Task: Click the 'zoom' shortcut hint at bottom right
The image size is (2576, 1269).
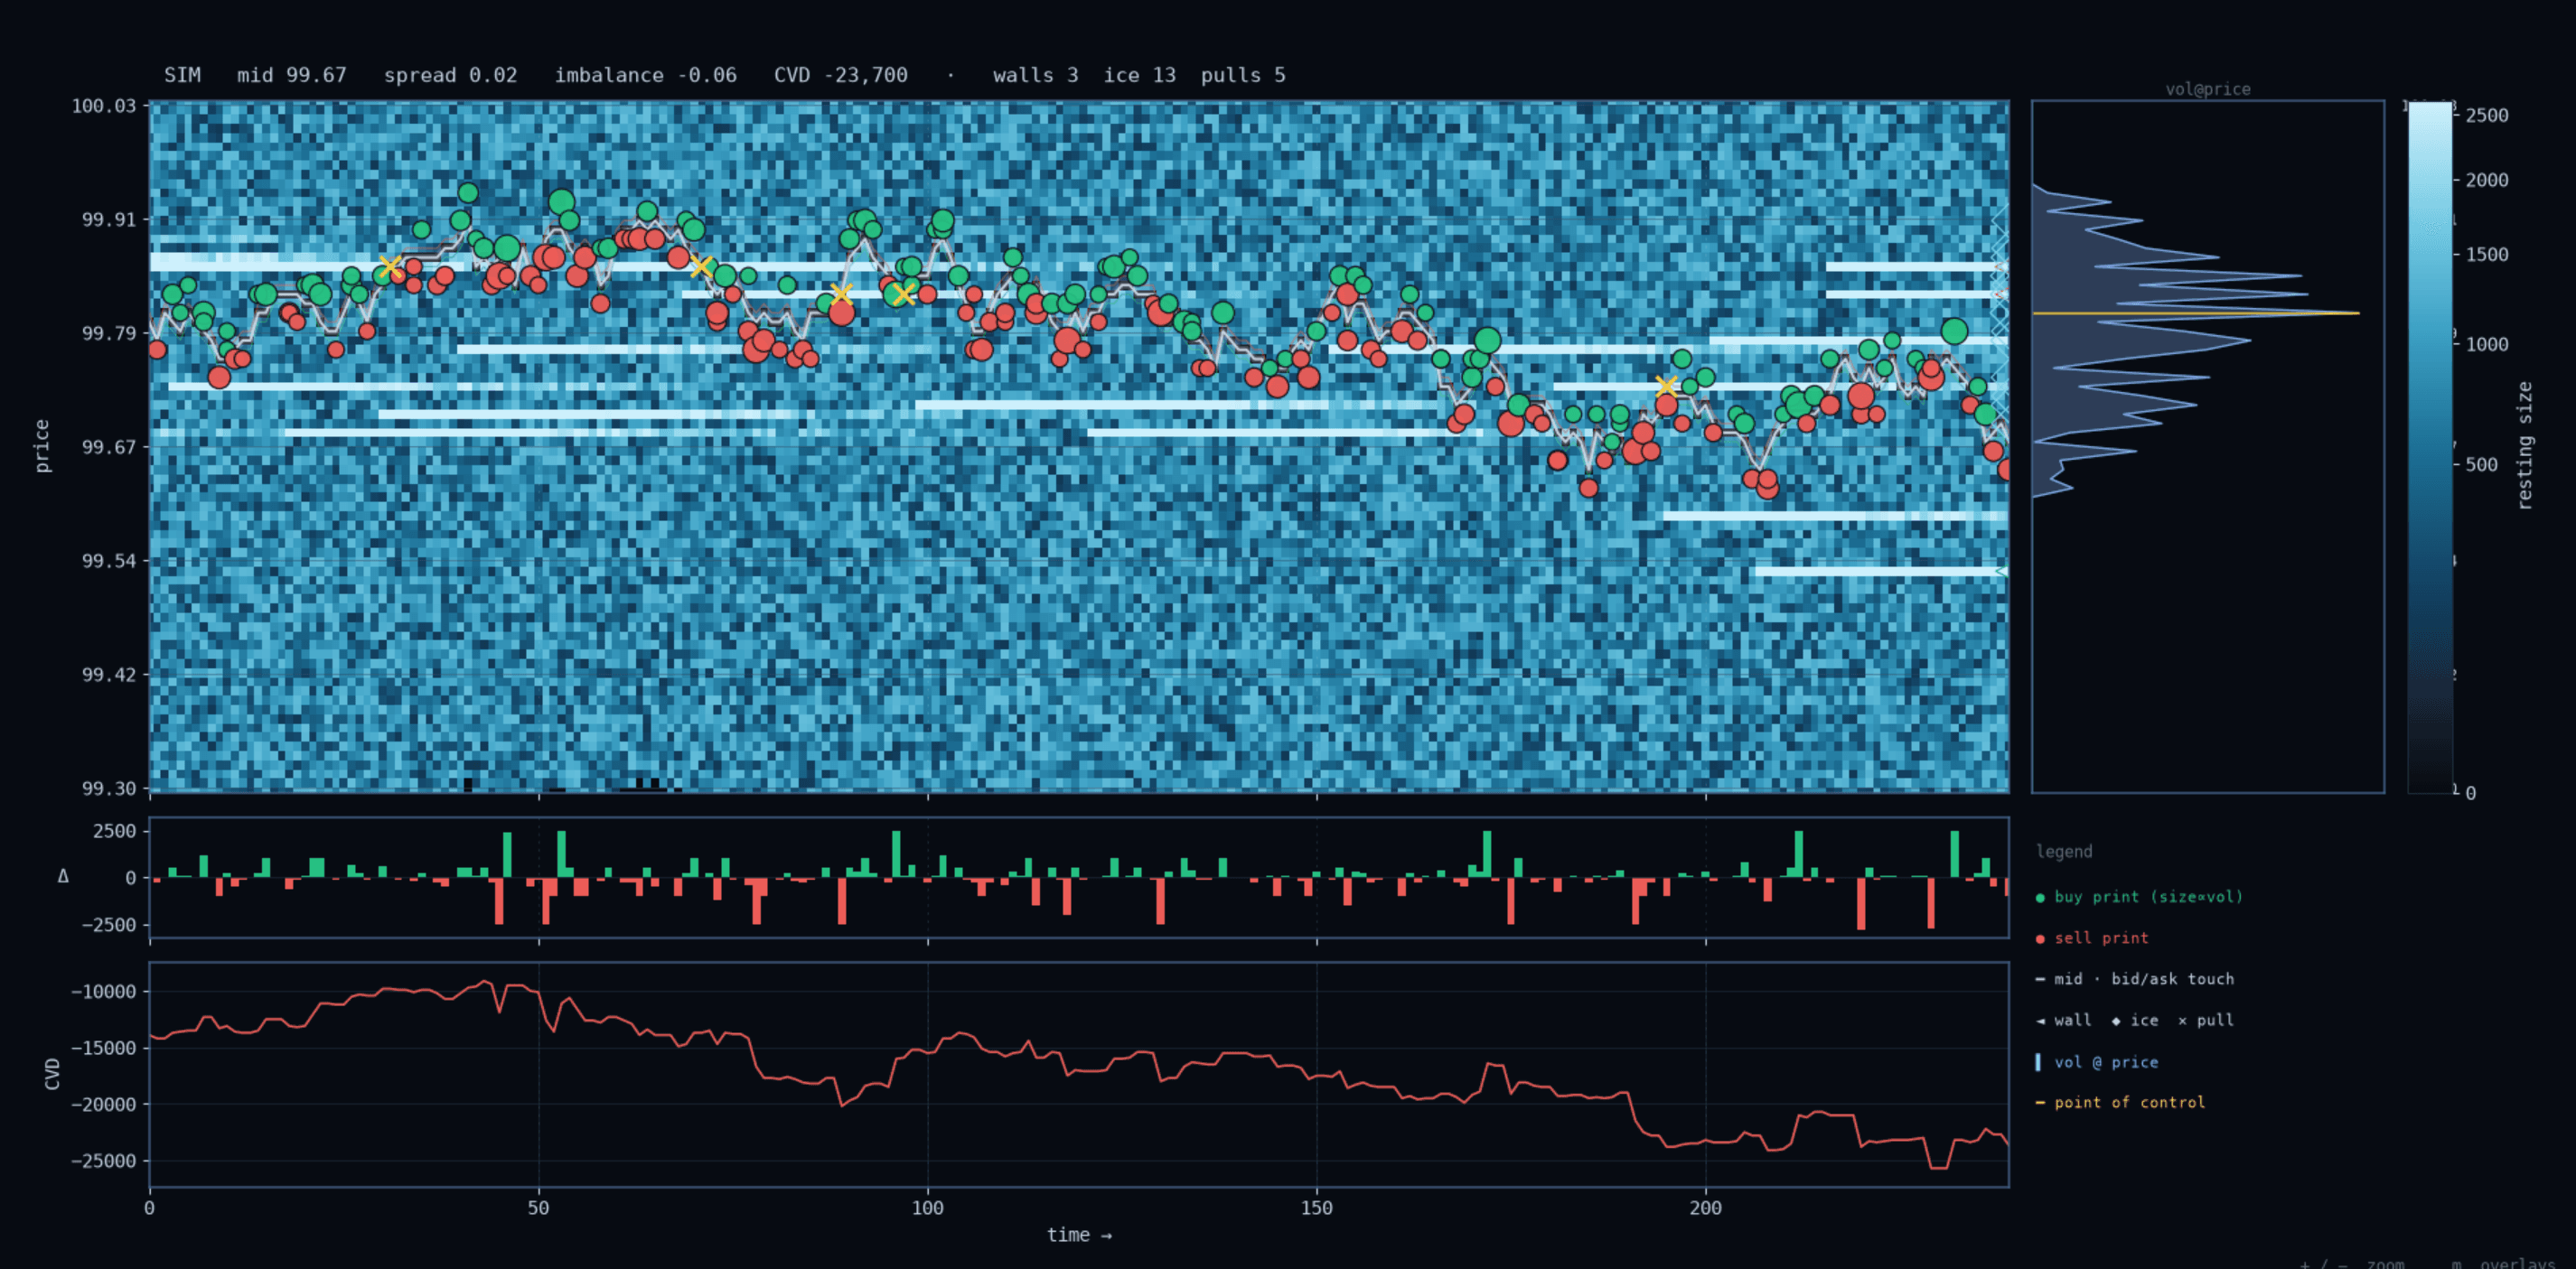Action: pos(2385,1264)
